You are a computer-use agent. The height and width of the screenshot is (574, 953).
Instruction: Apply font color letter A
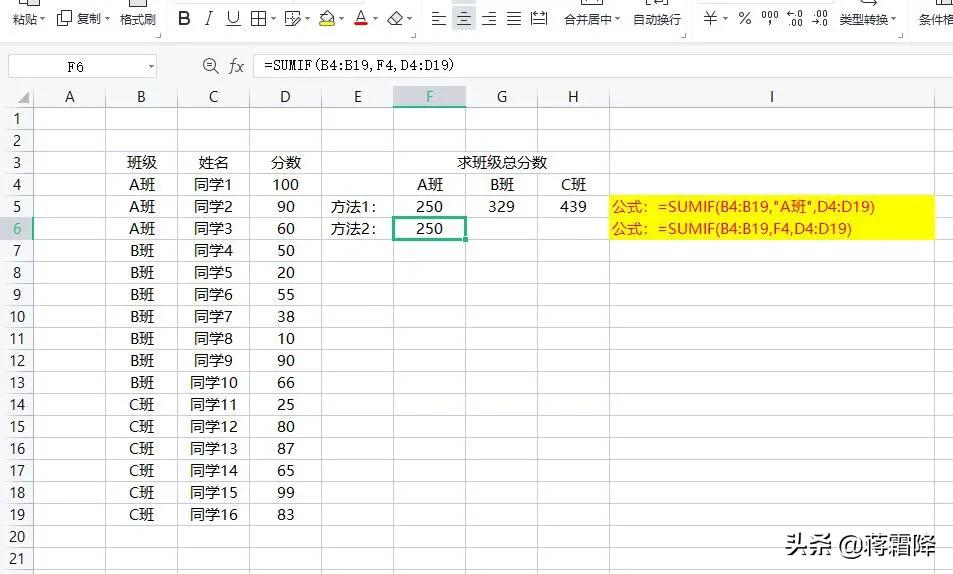click(x=361, y=19)
